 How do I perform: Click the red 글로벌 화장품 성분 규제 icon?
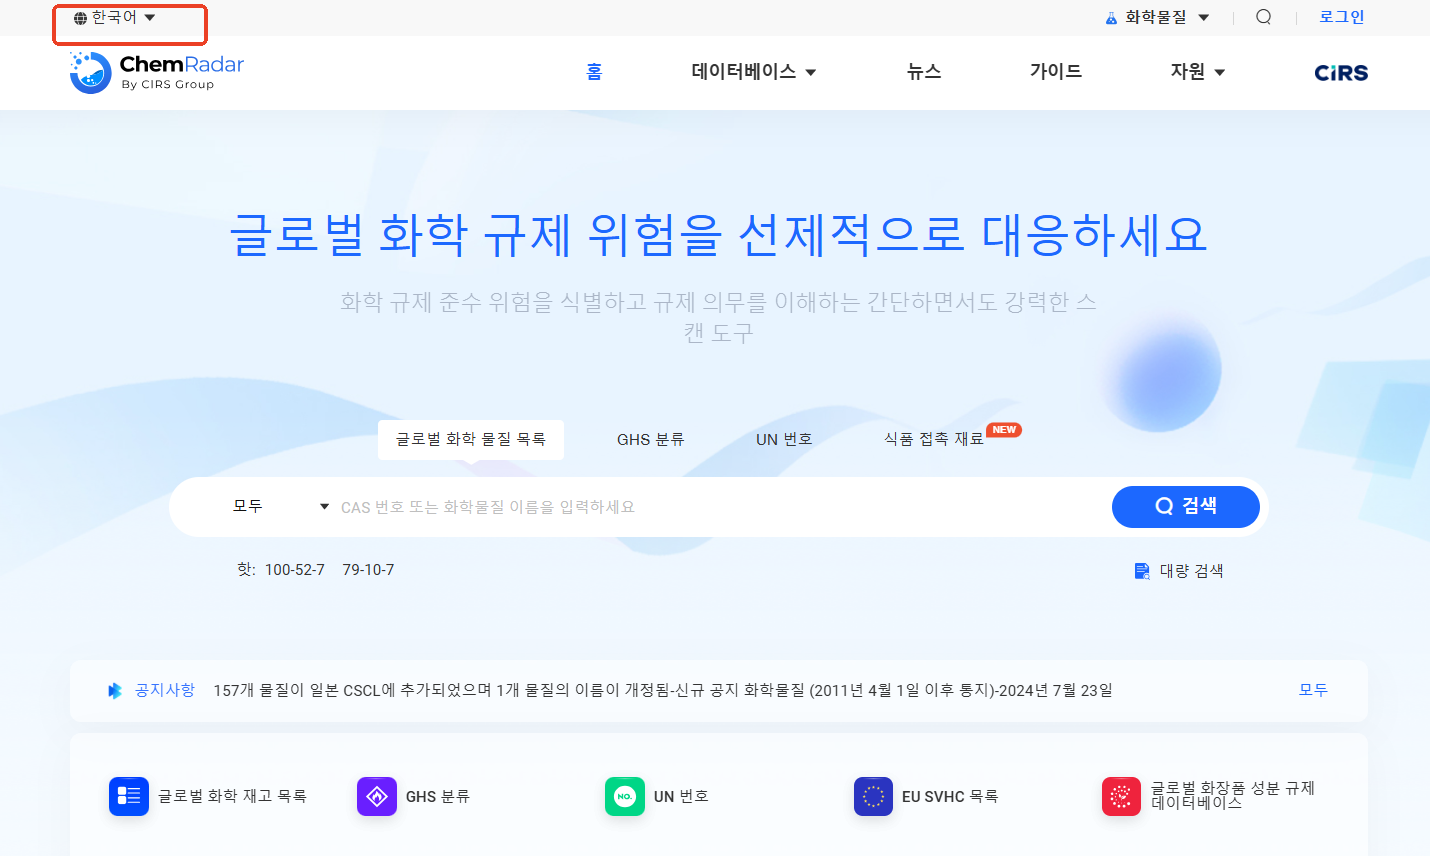tap(1121, 796)
